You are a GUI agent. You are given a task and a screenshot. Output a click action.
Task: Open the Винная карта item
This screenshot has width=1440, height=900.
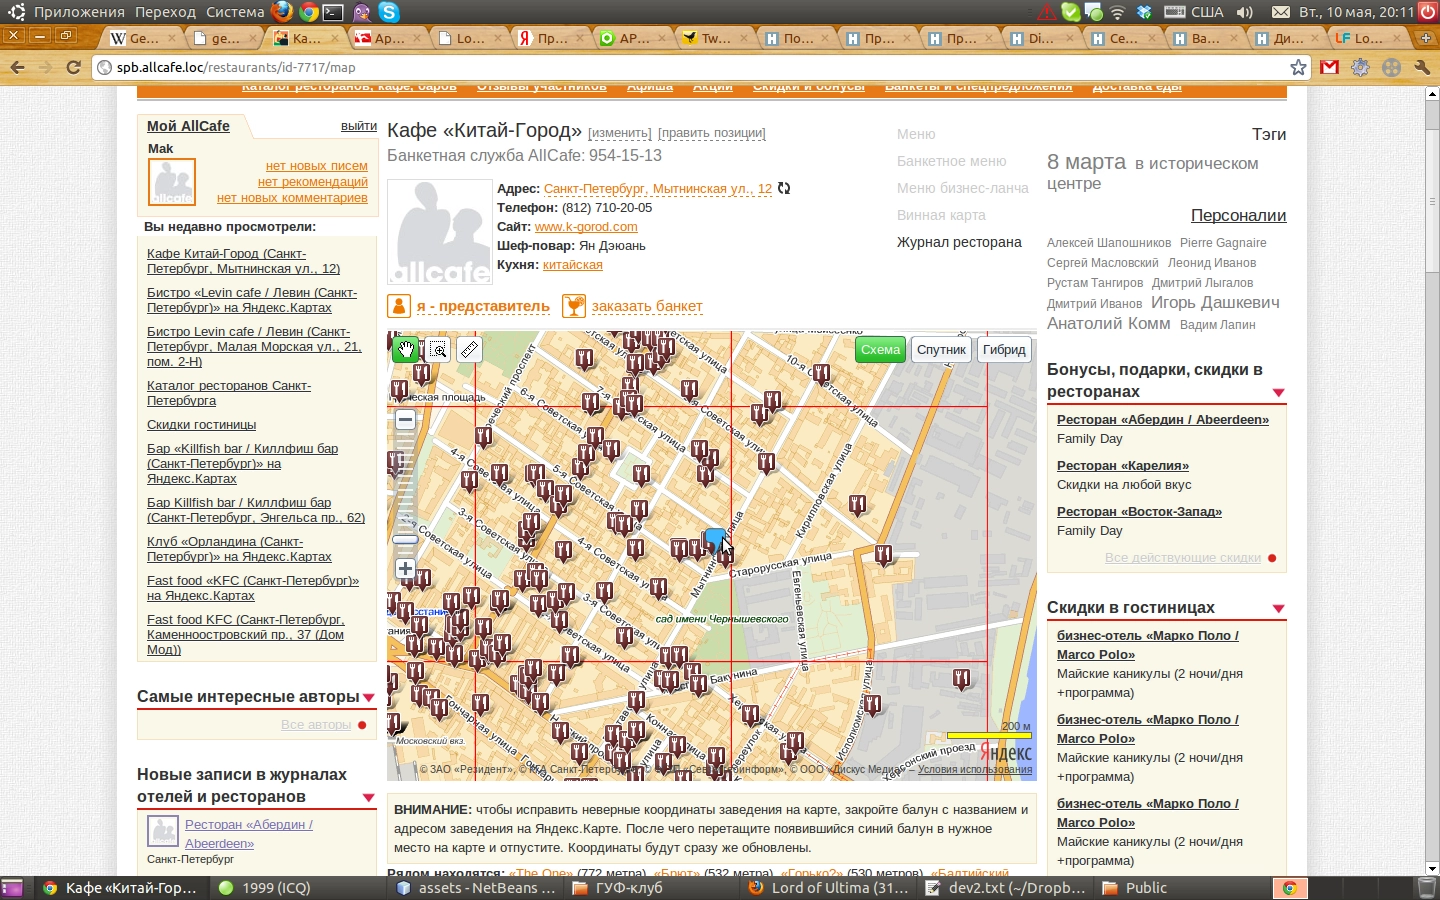tap(941, 215)
